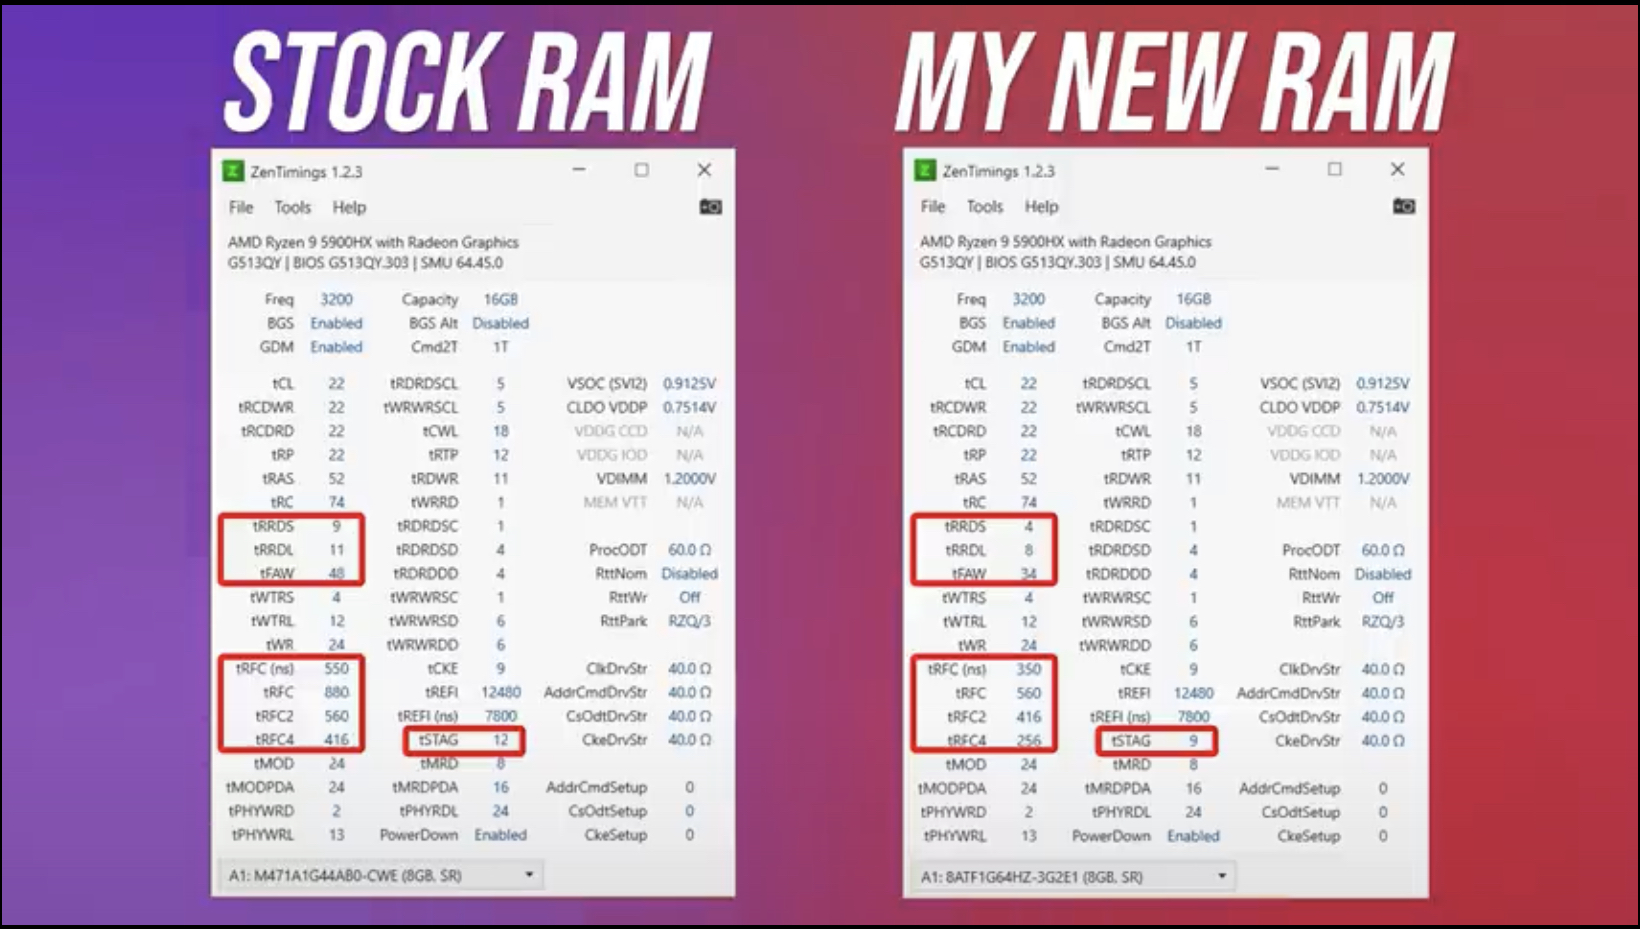Click tMRDPDA value 16 in Stock RAM window
1640x929 pixels.
[x=500, y=787]
